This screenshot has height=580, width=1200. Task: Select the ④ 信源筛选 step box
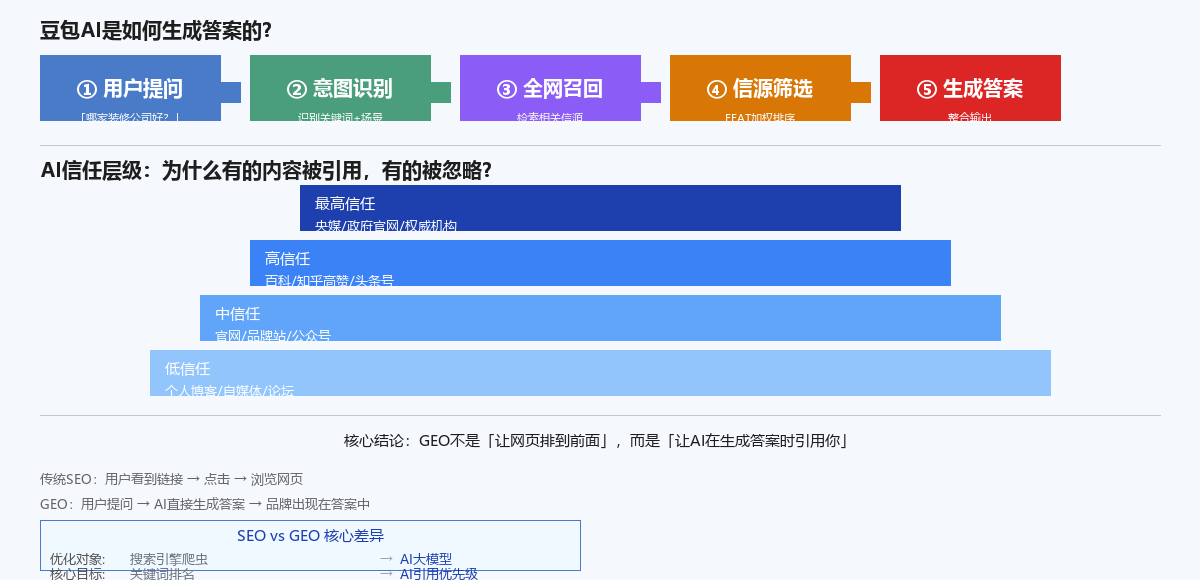760,88
